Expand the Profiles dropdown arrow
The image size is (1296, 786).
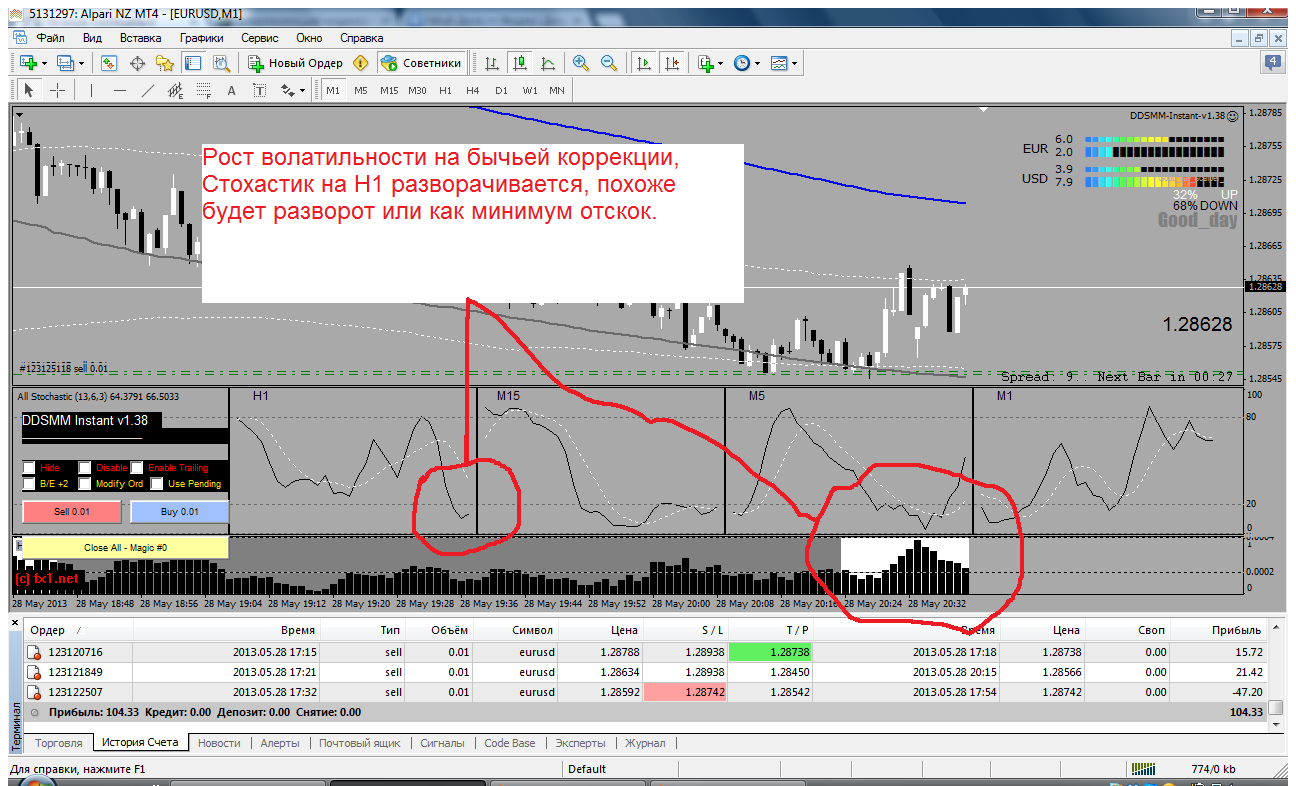[x=83, y=64]
